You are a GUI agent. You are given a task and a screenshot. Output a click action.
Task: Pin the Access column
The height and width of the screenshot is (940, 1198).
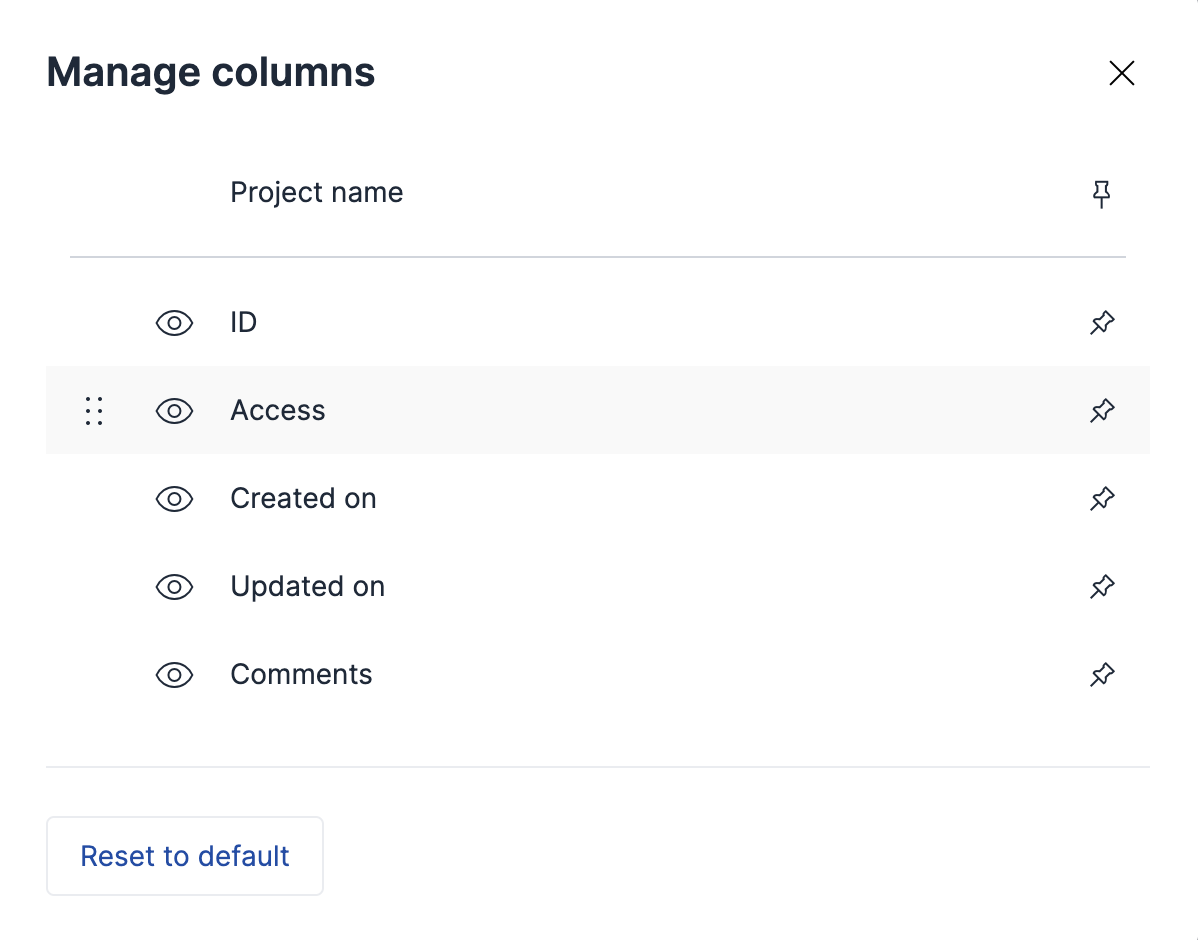tap(1101, 411)
